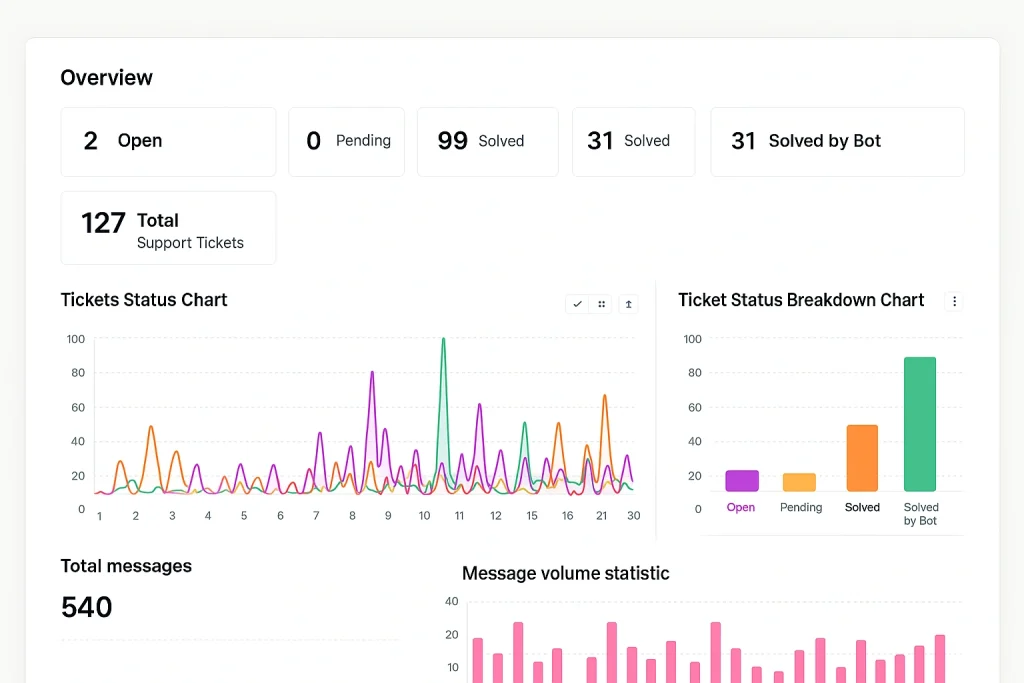Click the Solved label under the orange bar
Screen dimensions: 1024x683
[862, 507]
